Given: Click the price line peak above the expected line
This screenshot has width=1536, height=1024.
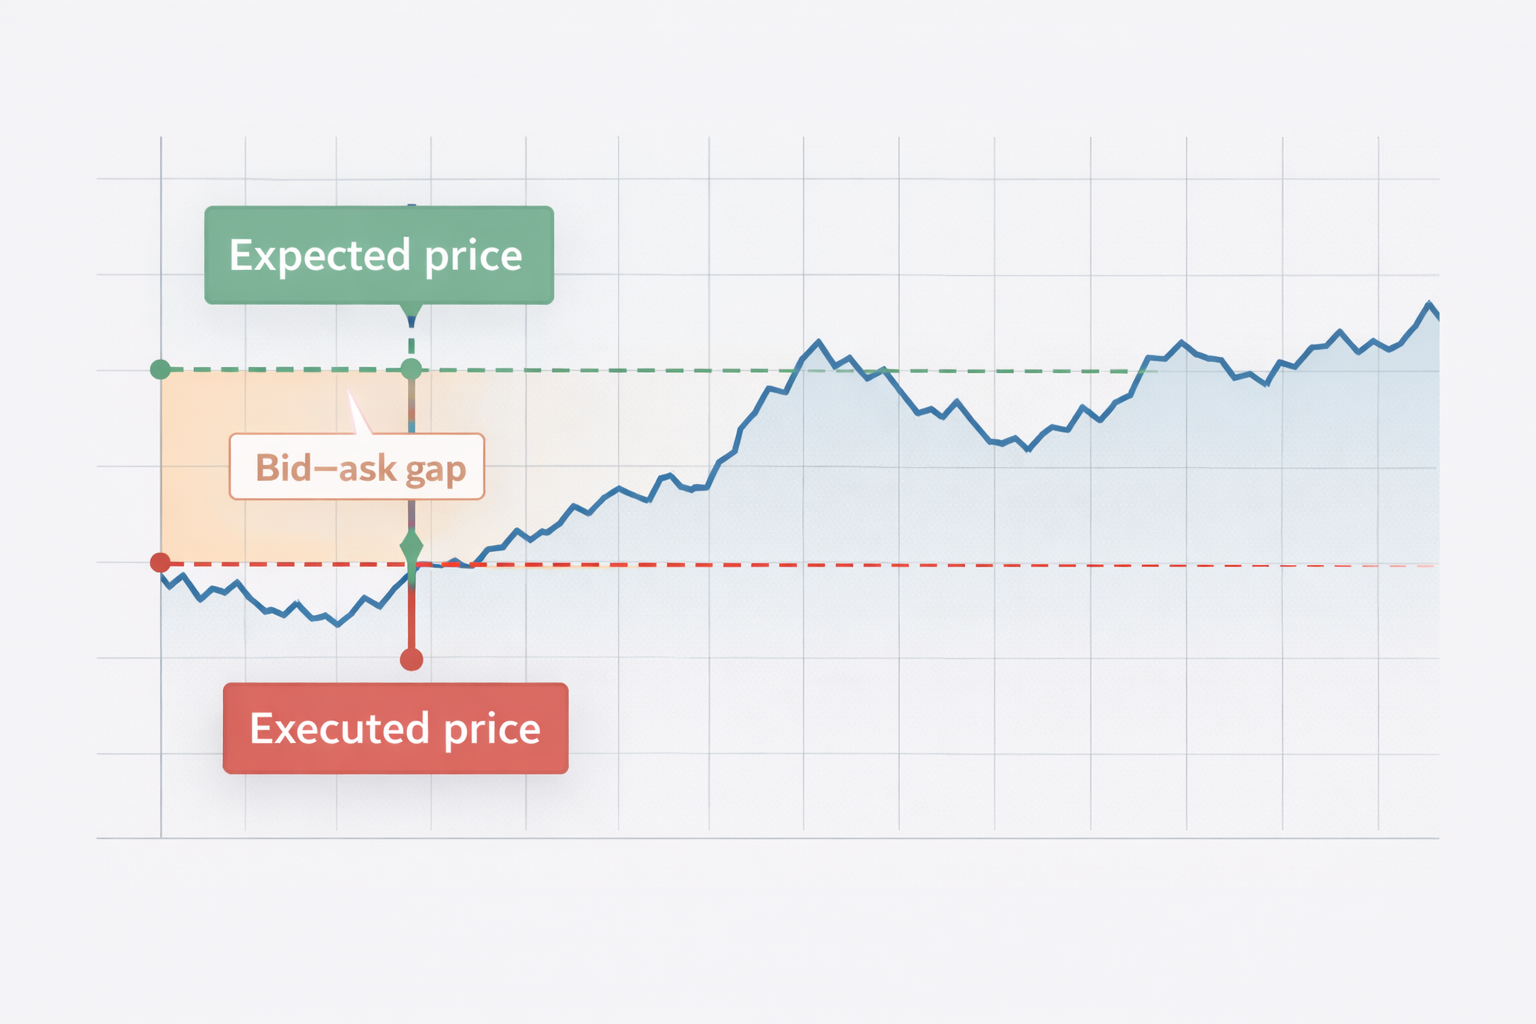Looking at the screenshot, I should [819, 342].
